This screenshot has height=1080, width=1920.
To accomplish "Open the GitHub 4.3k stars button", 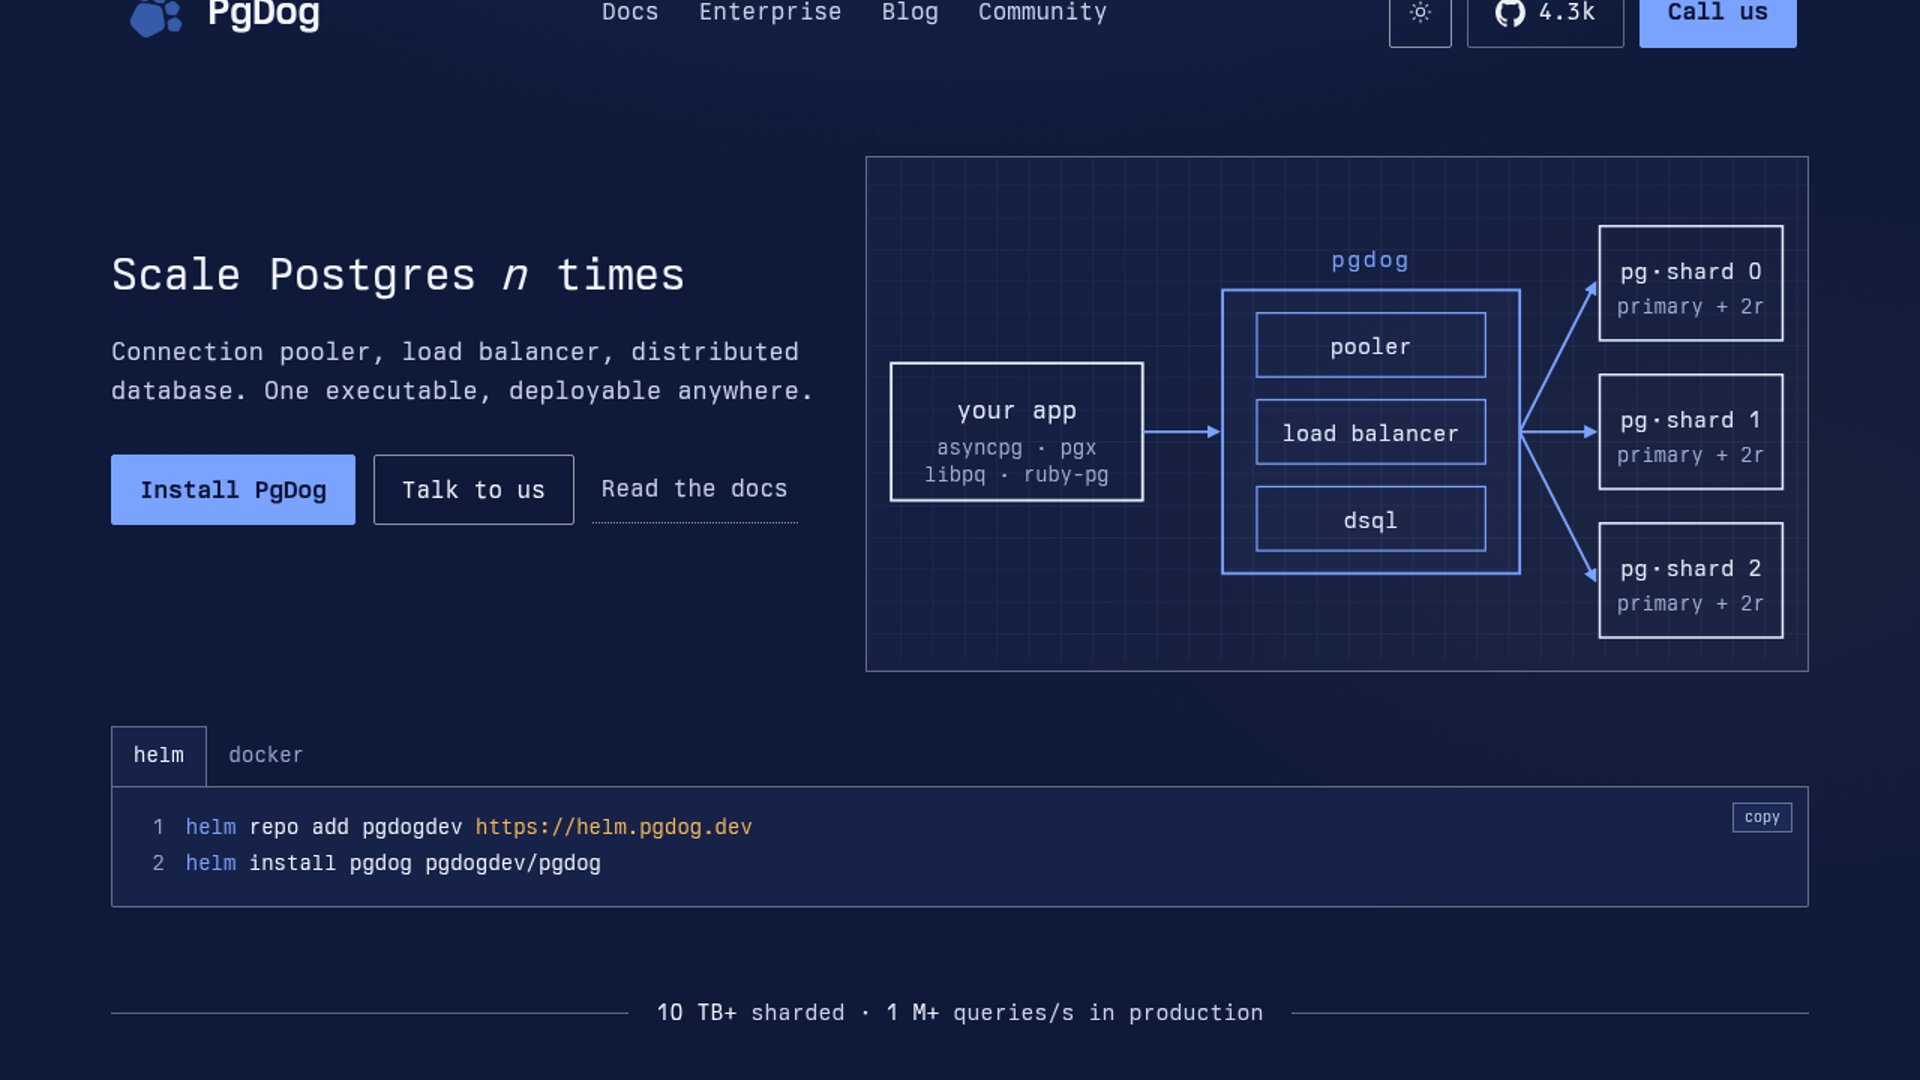I will [x=1545, y=14].
